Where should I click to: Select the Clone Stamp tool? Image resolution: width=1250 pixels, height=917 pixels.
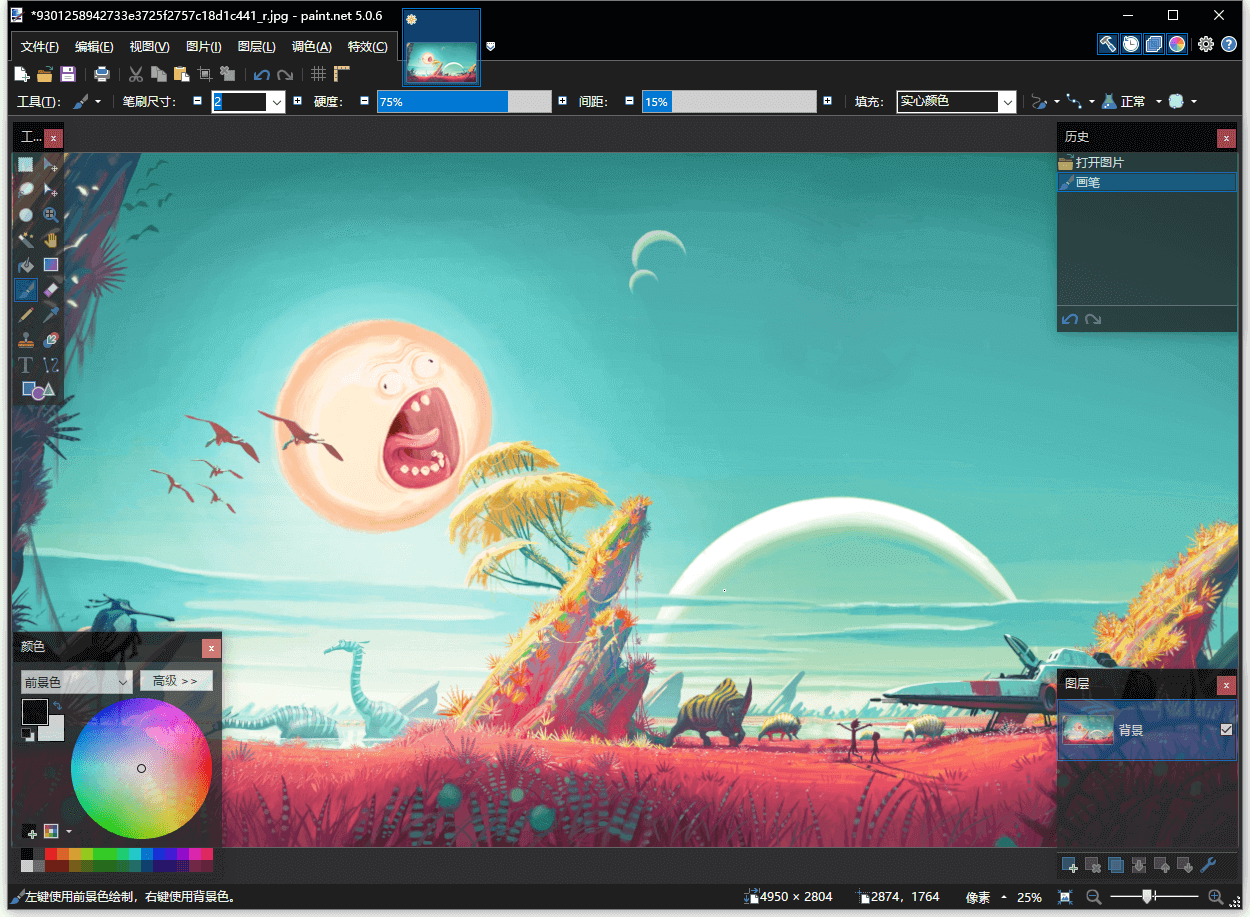click(x=25, y=340)
